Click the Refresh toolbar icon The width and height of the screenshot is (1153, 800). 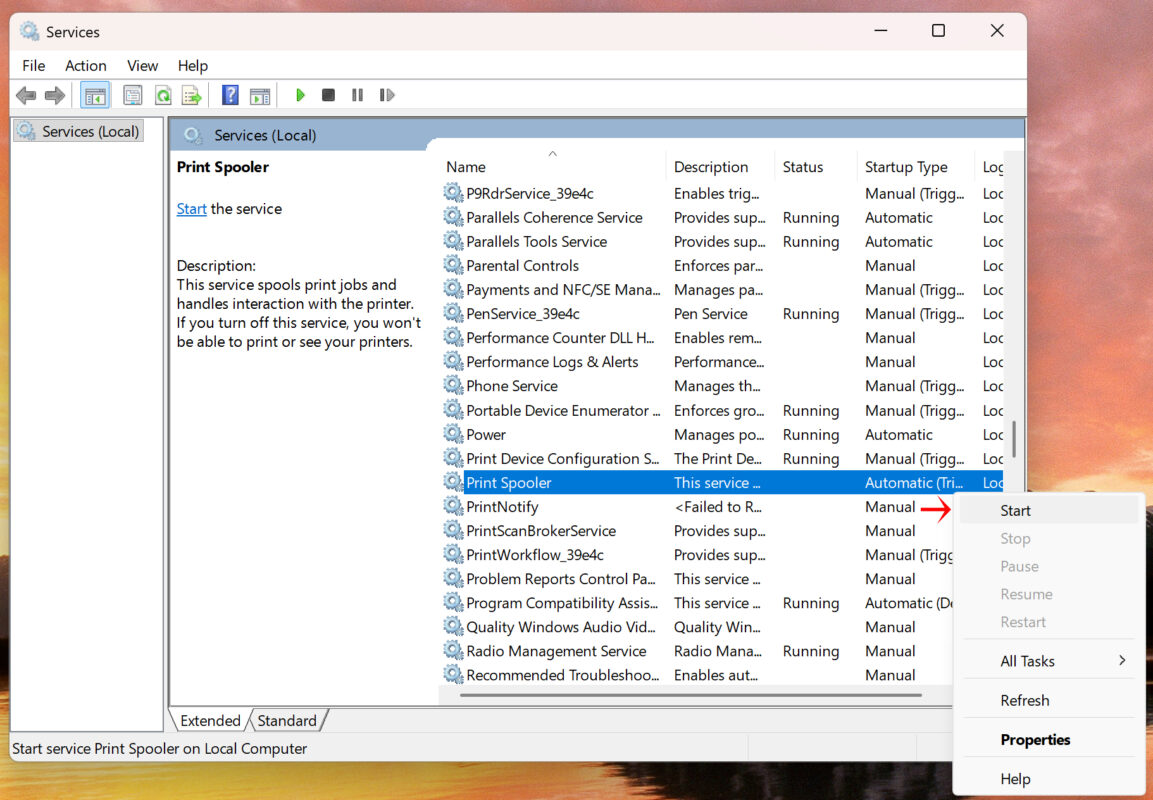(x=163, y=95)
